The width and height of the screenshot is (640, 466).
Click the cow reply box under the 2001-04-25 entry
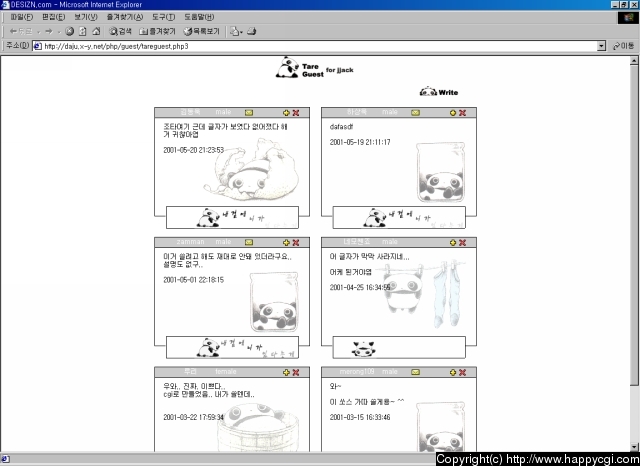point(399,347)
